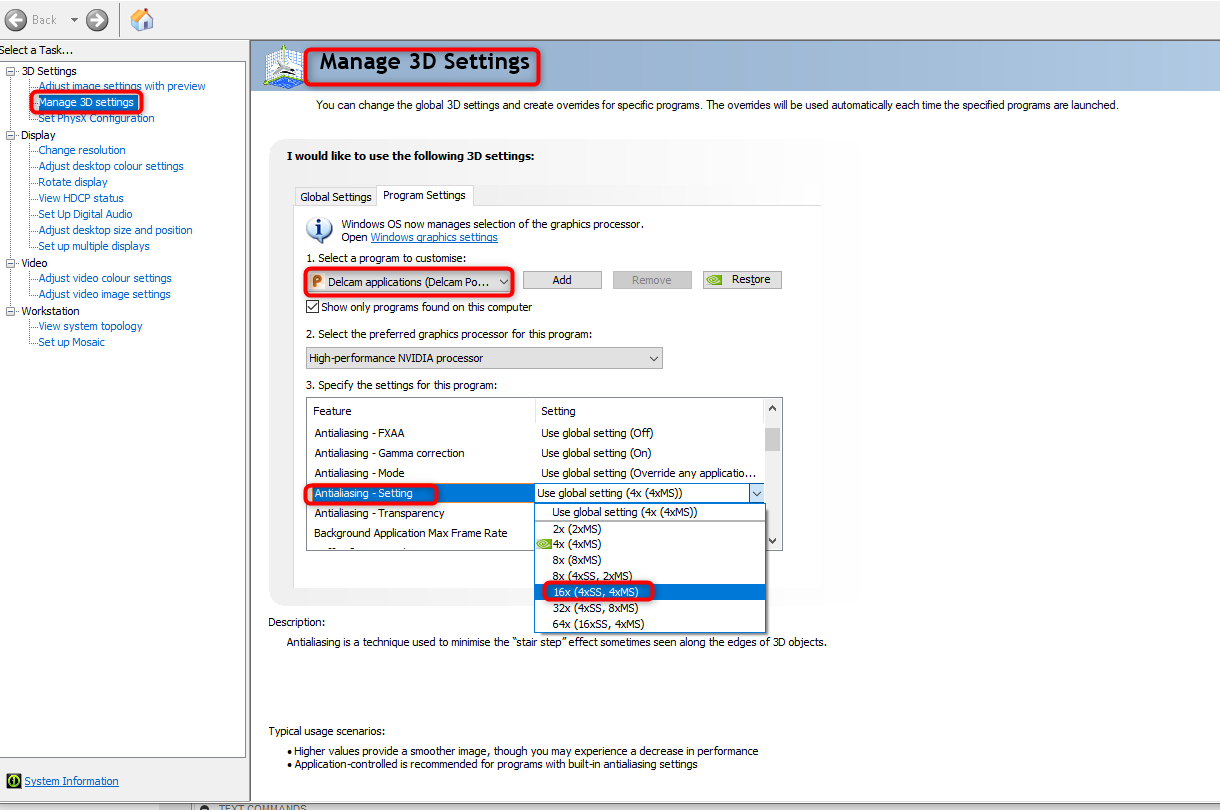Viewport: 1220px width, 810px height.
Task: Choose 16x (4xSS, 4xMS) option
Action: (650, 592)
